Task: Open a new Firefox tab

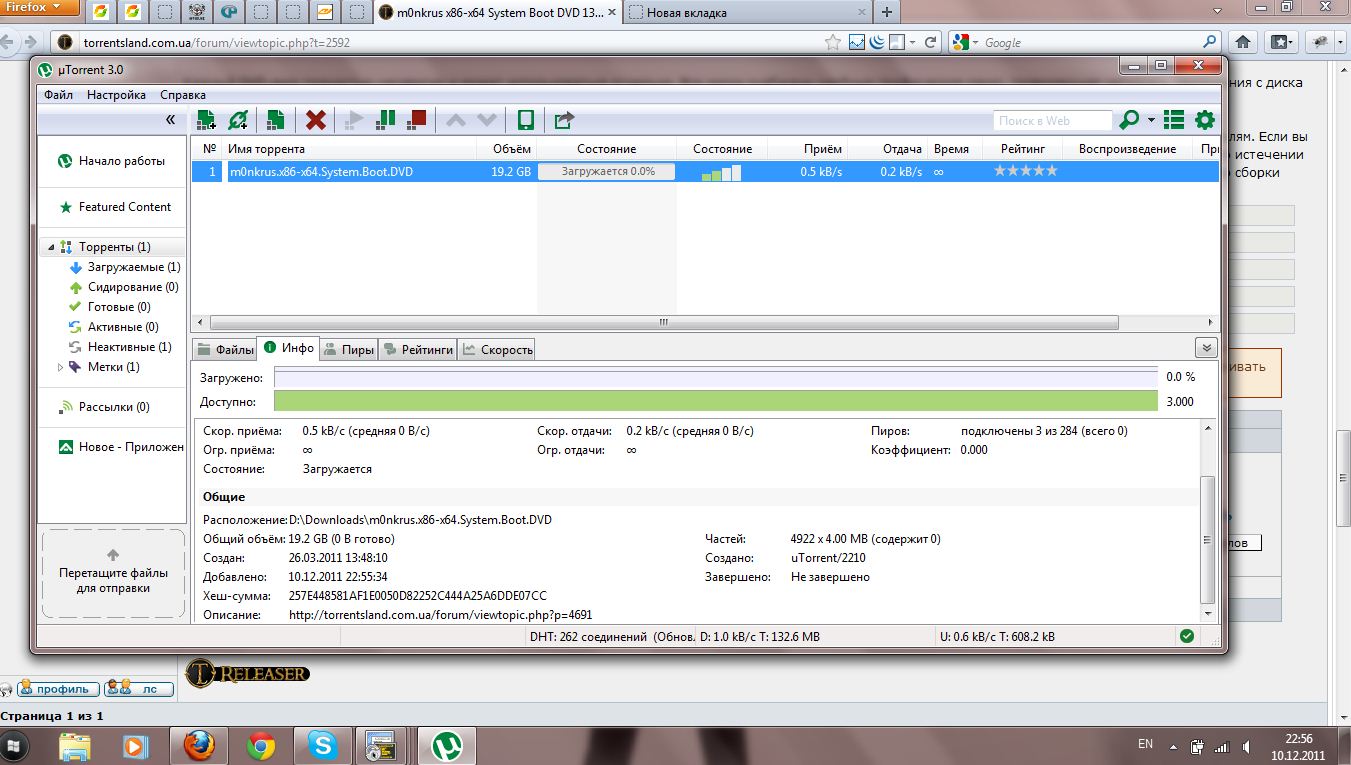Action: [886, 13]
